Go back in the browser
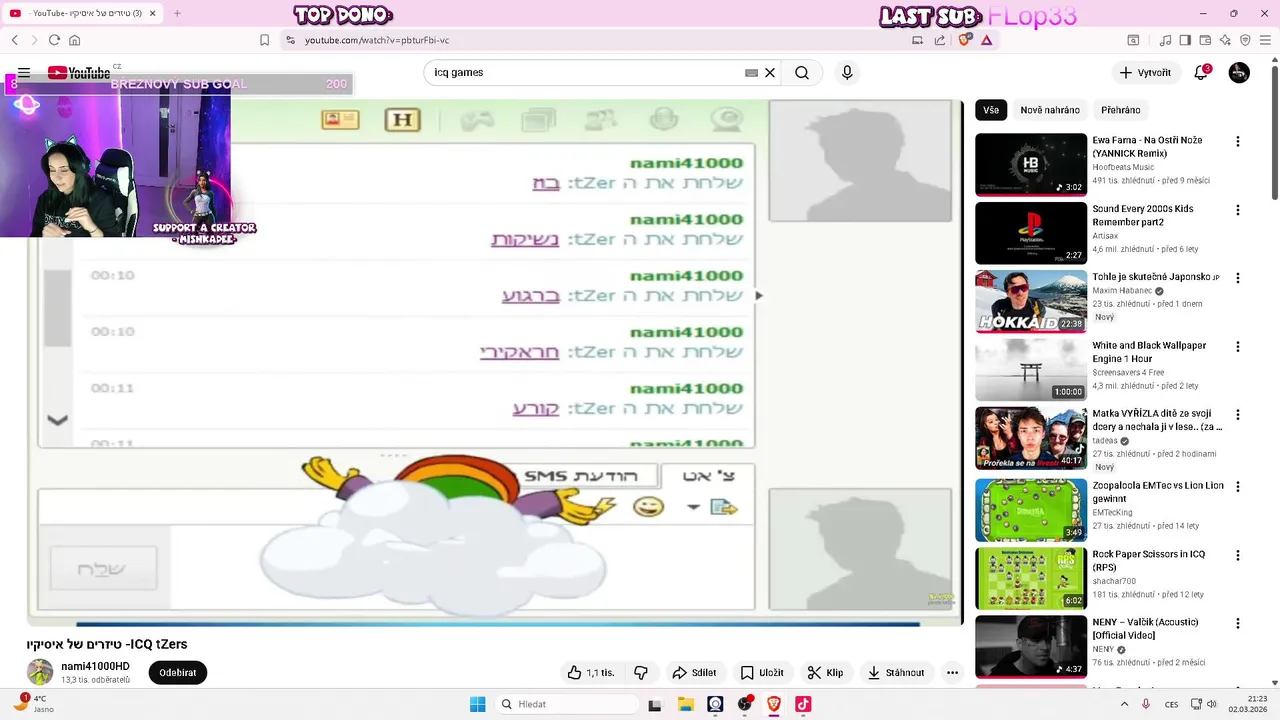Image resolution: width=1280 pixels, height=720 pixels. click(15, 40)
